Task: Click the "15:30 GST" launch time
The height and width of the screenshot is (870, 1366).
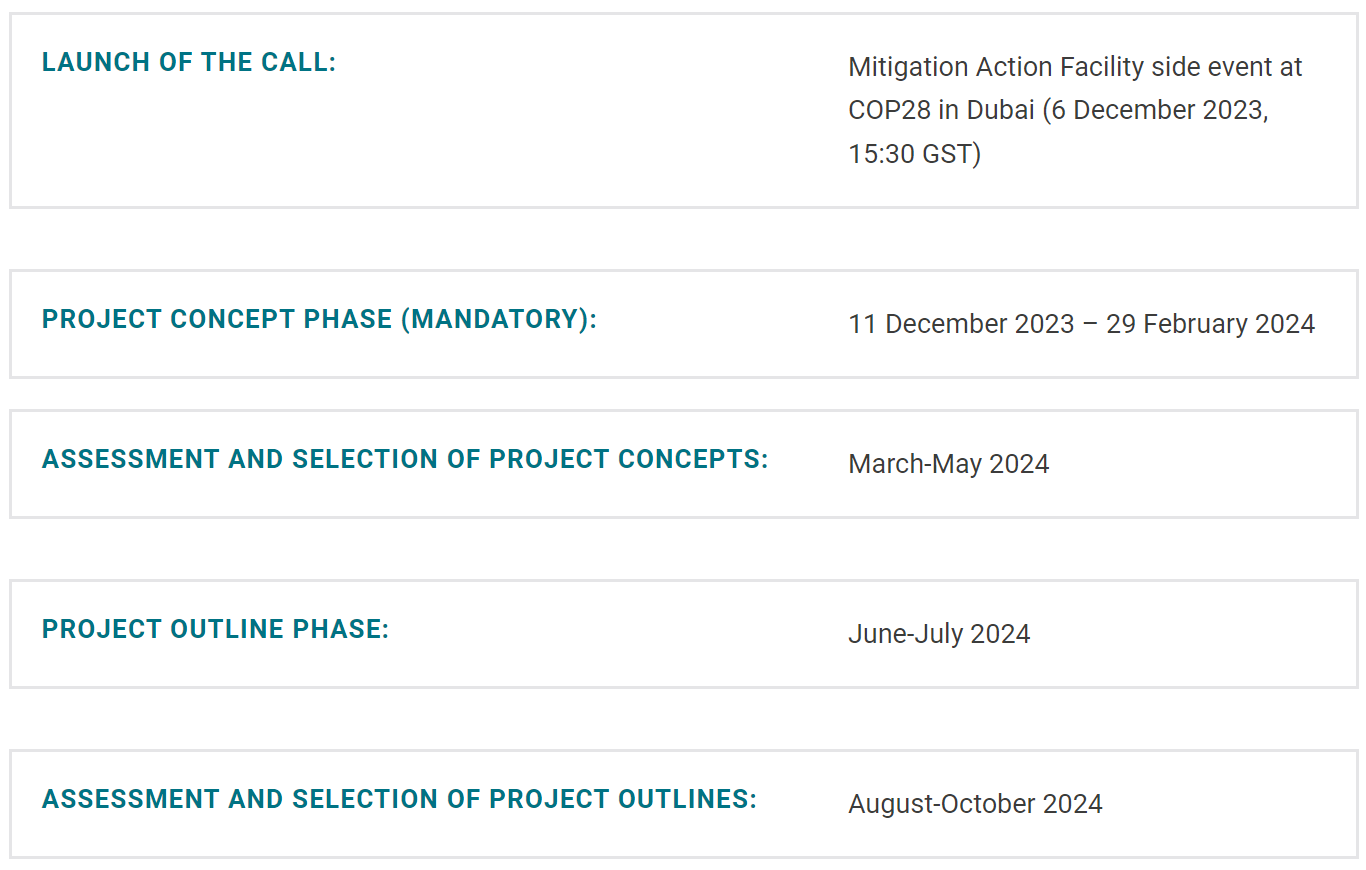Action: [x=913, y=154]
